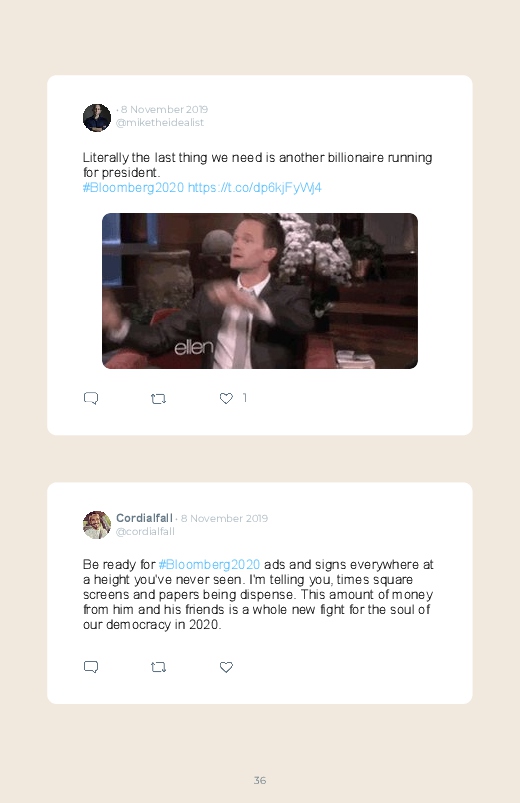Click the first tweet's 8 November 2019 date
Image resolution: width=520 pixels, height=803 pixels.
coord(164,109)
